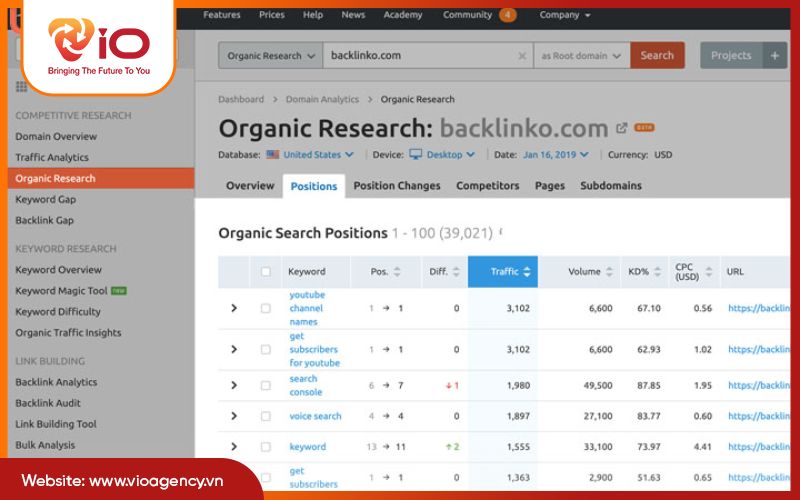
Task: Switch to the Competitors tab
Action: tap(488, 186)
